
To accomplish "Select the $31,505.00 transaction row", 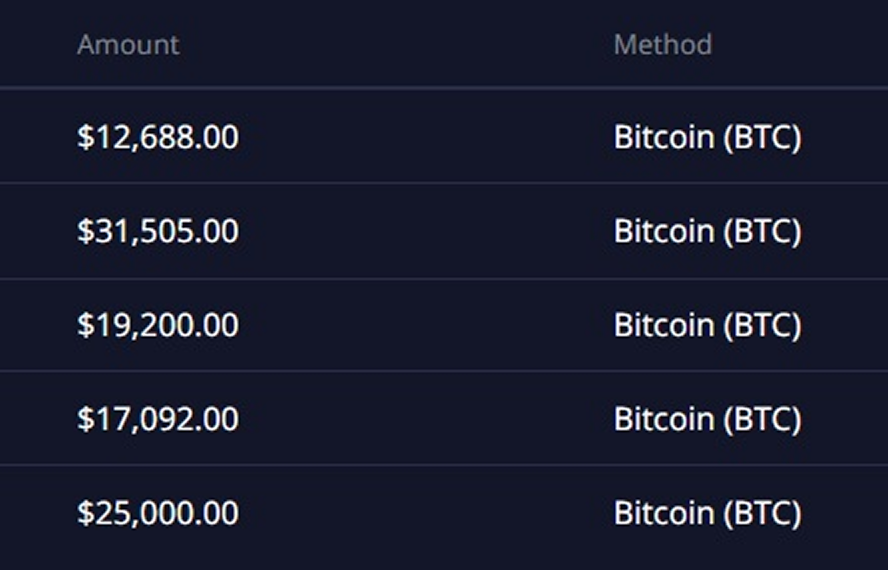I will coord(420,231).
